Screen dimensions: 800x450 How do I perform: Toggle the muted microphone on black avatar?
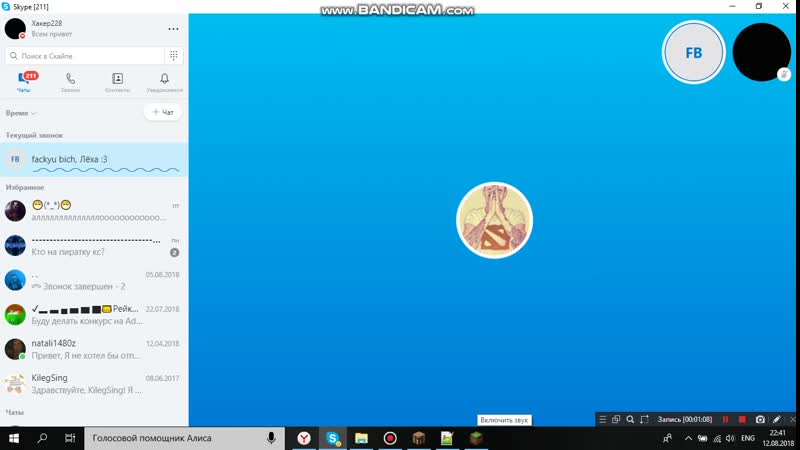tap(784, 74)
